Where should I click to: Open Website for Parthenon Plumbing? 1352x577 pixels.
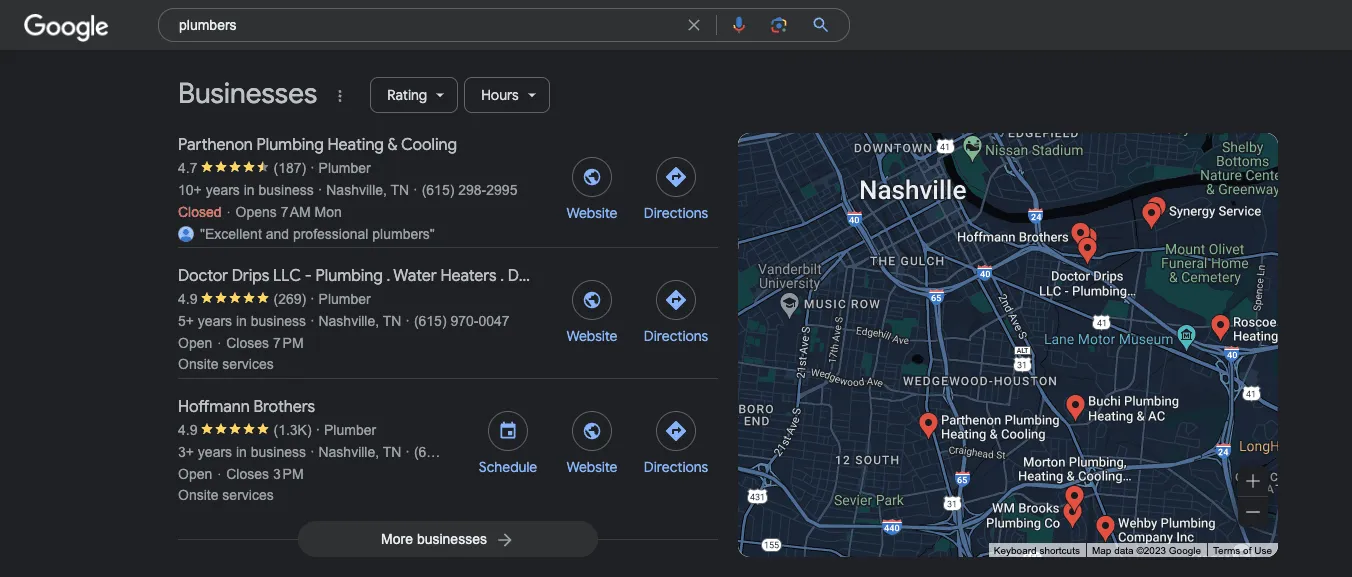point(591,176)
